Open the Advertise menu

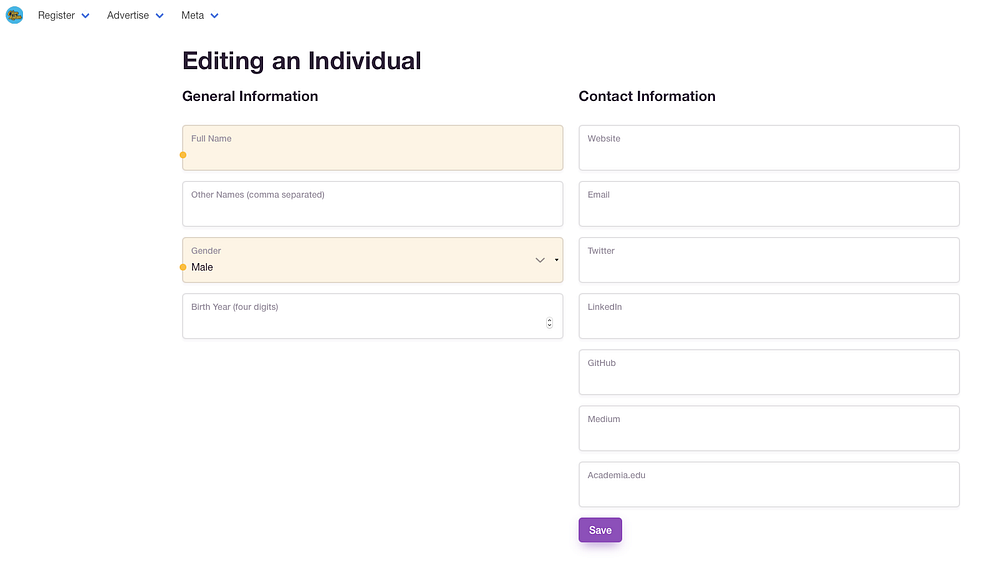pyautogui.click(x=128, y=16)
